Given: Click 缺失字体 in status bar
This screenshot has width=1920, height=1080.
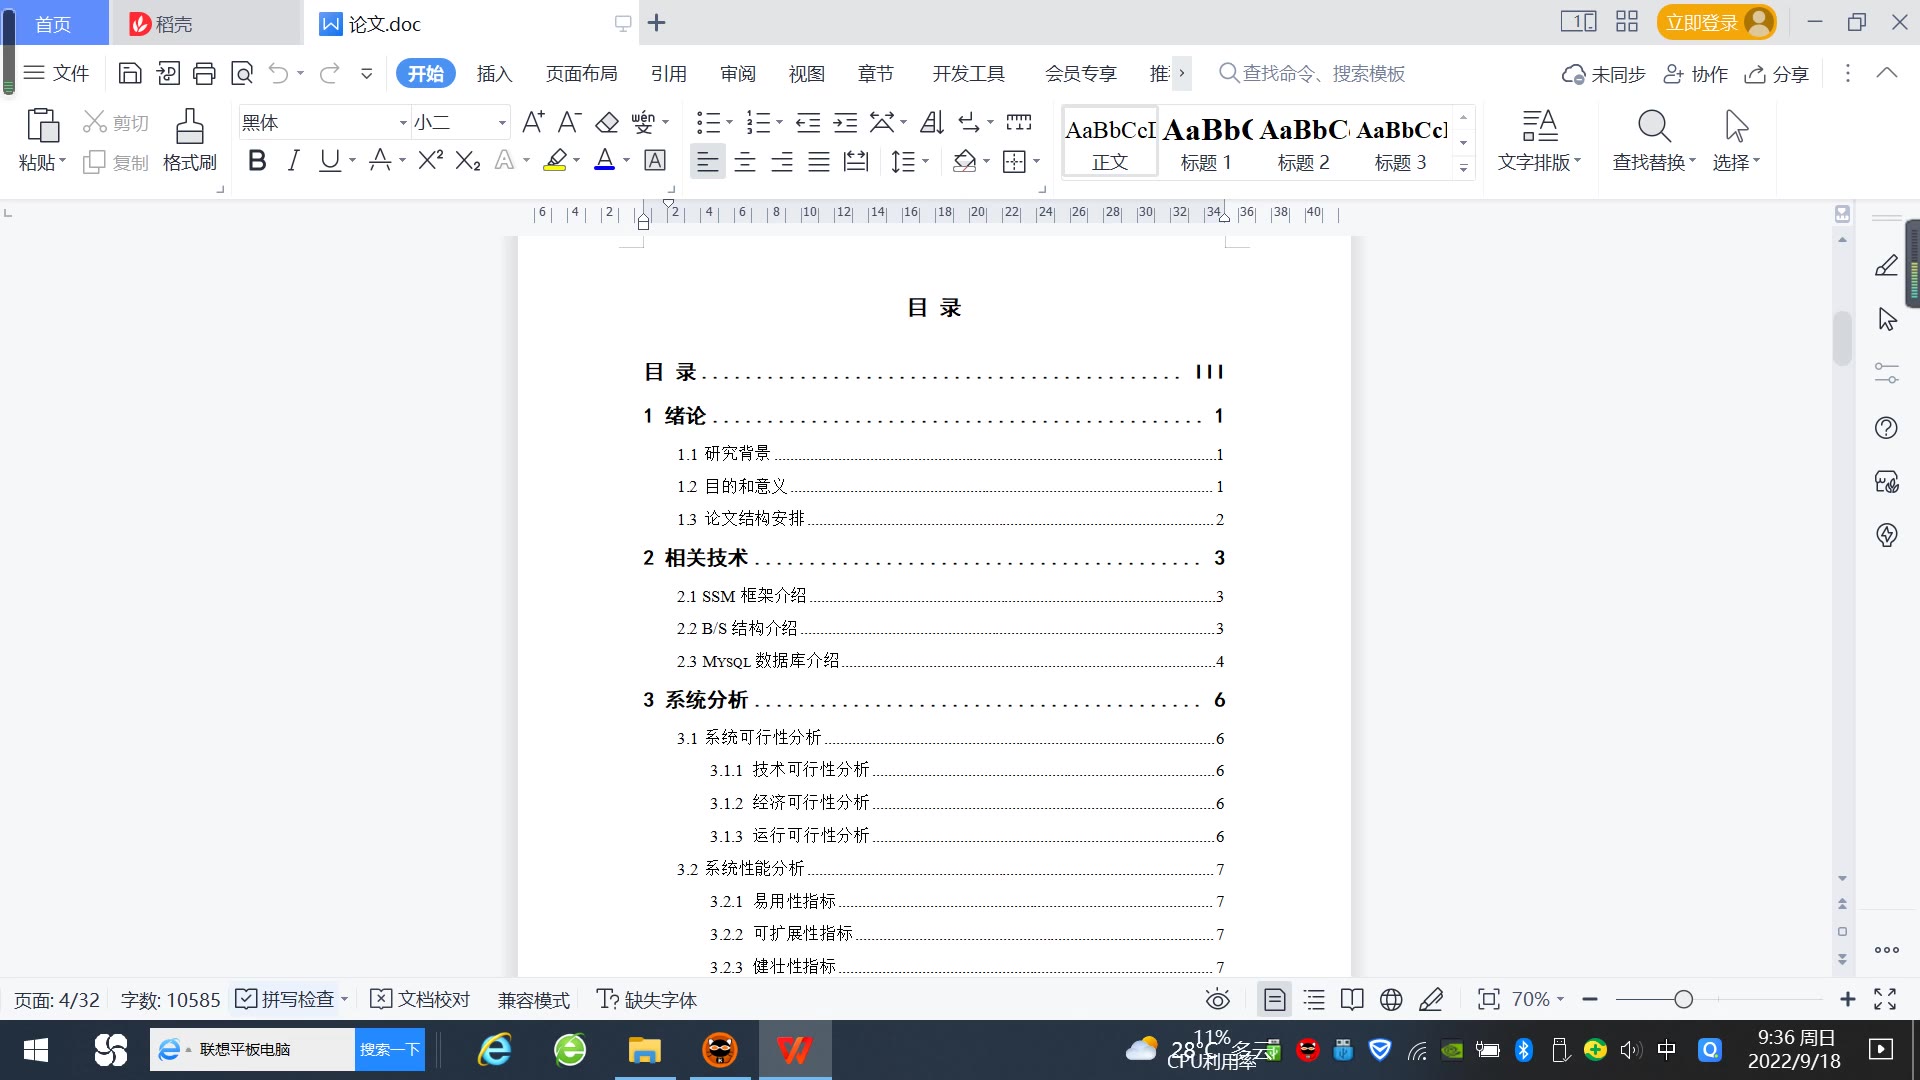Looking at the screenshot, I should 646,999.
